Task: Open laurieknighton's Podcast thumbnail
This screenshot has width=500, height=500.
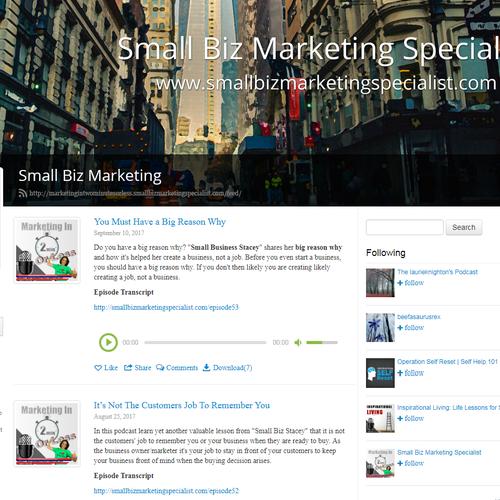Action: pos(380,283)
